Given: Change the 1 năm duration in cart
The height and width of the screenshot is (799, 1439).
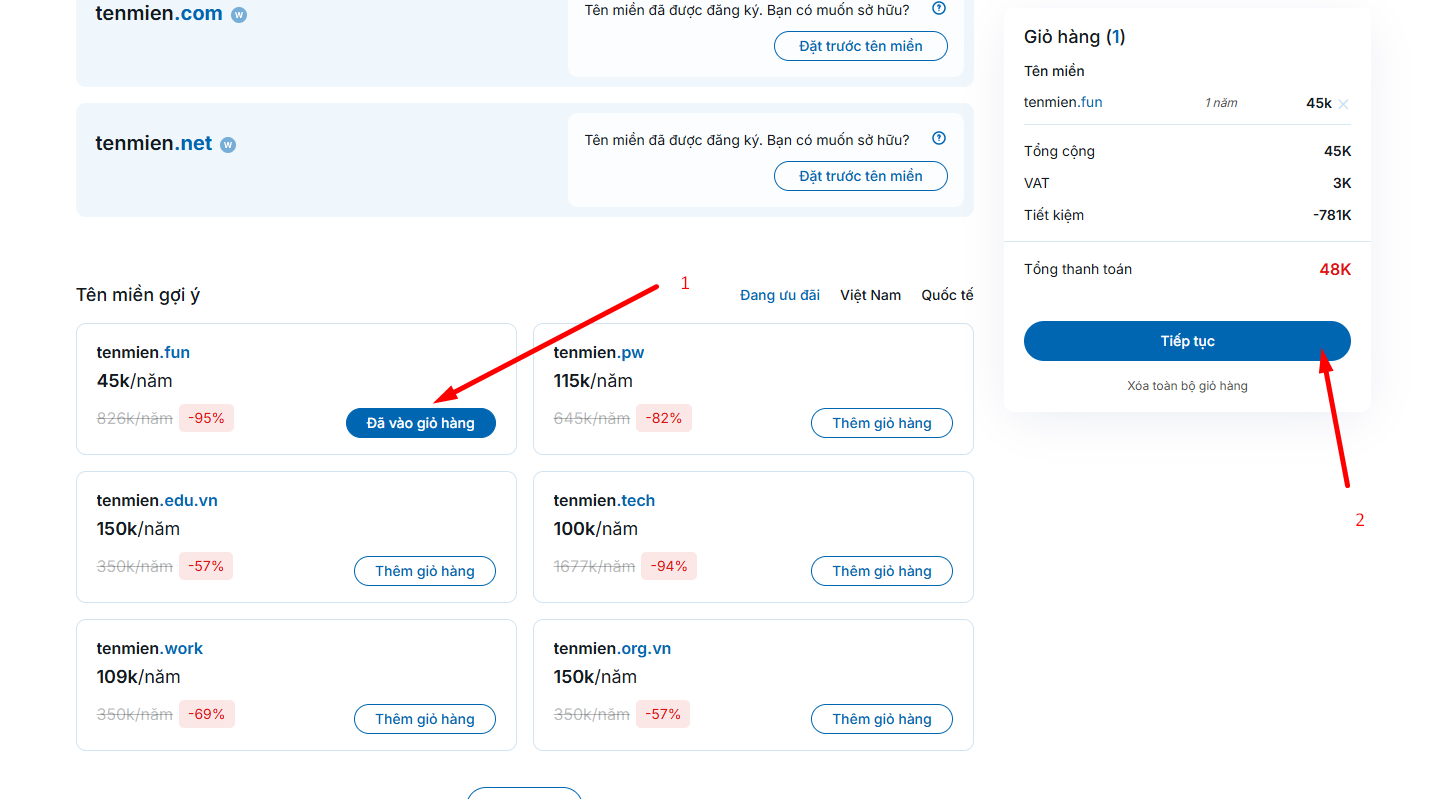Looking at the screenshot, I should 1221,103.
